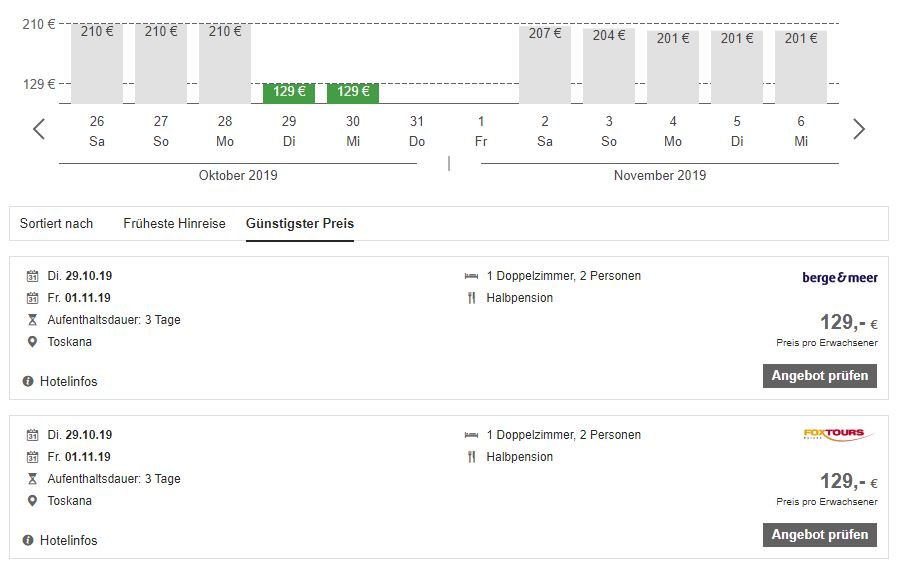Click the info icon in second offer
Image resolution: width=904 pixels, height=566 pixels.
tap(28, 540)
